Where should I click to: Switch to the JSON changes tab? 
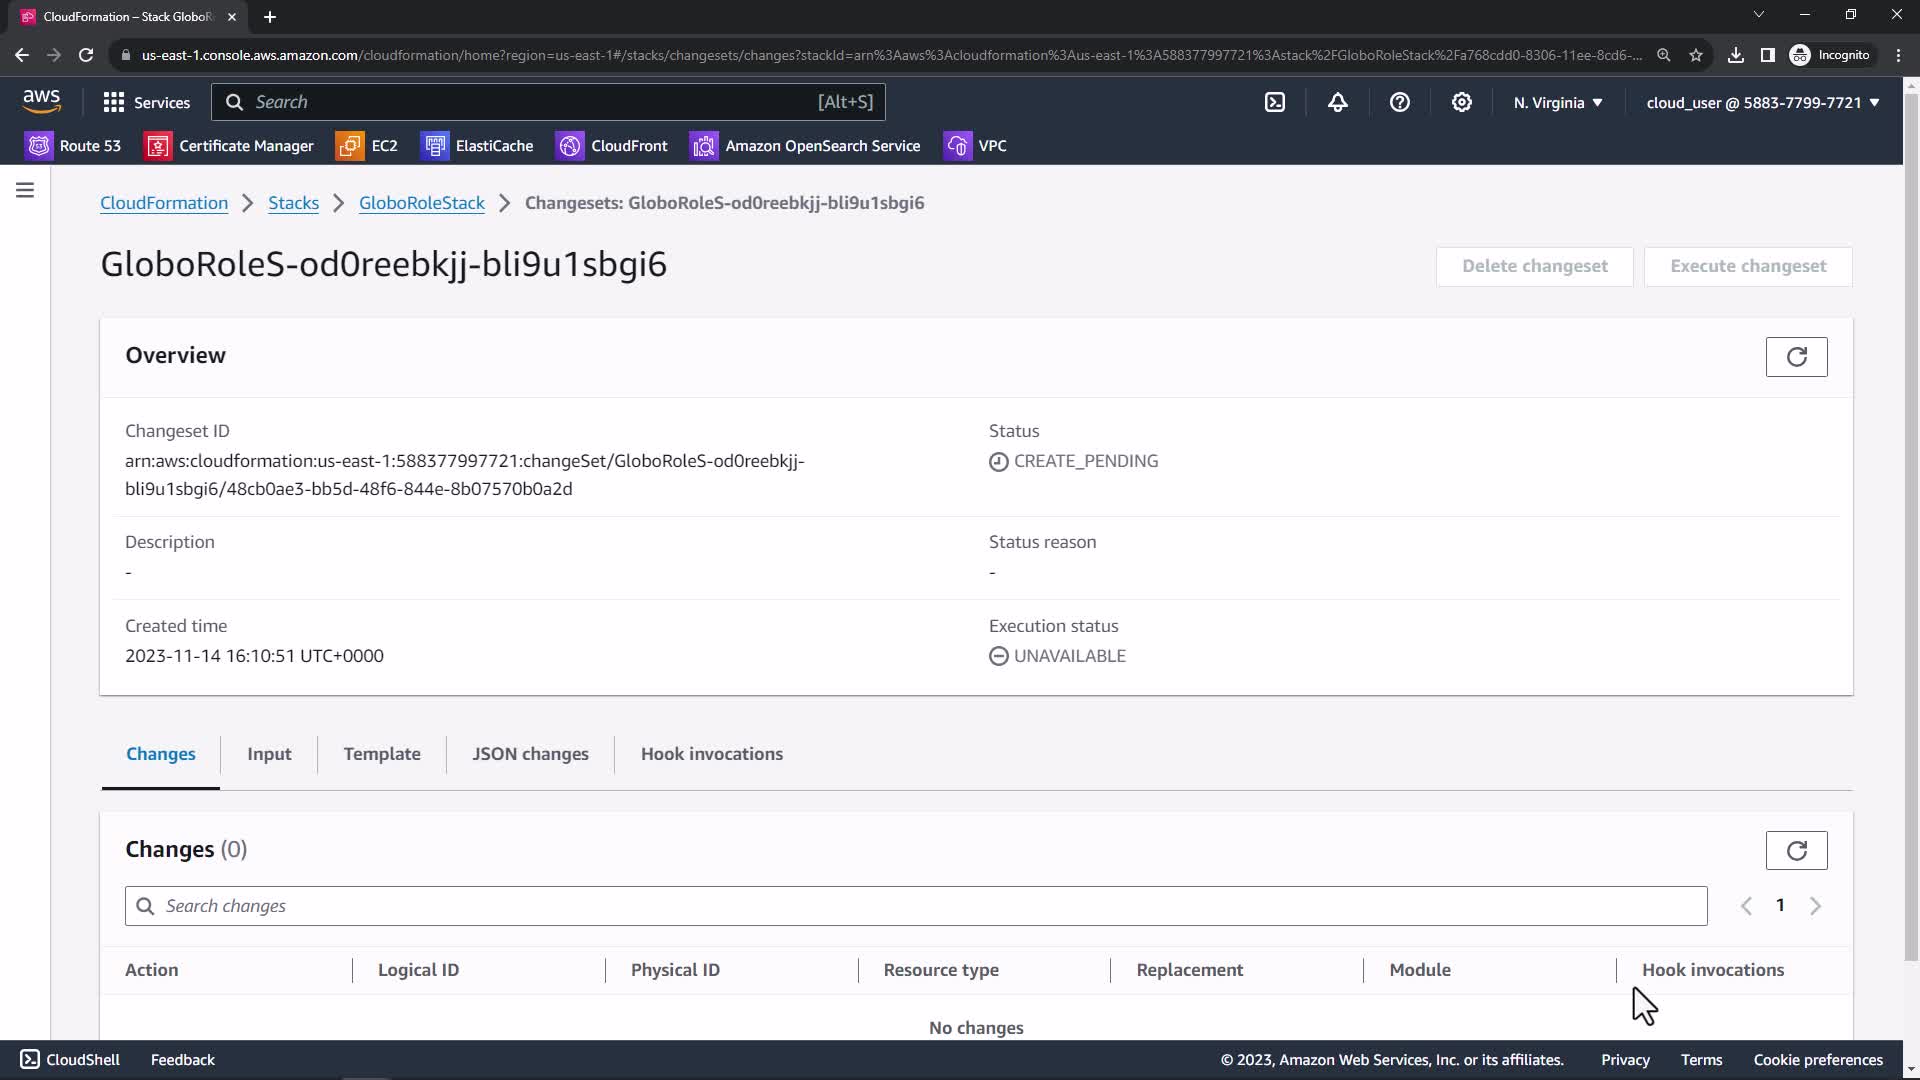click(530, 754)
